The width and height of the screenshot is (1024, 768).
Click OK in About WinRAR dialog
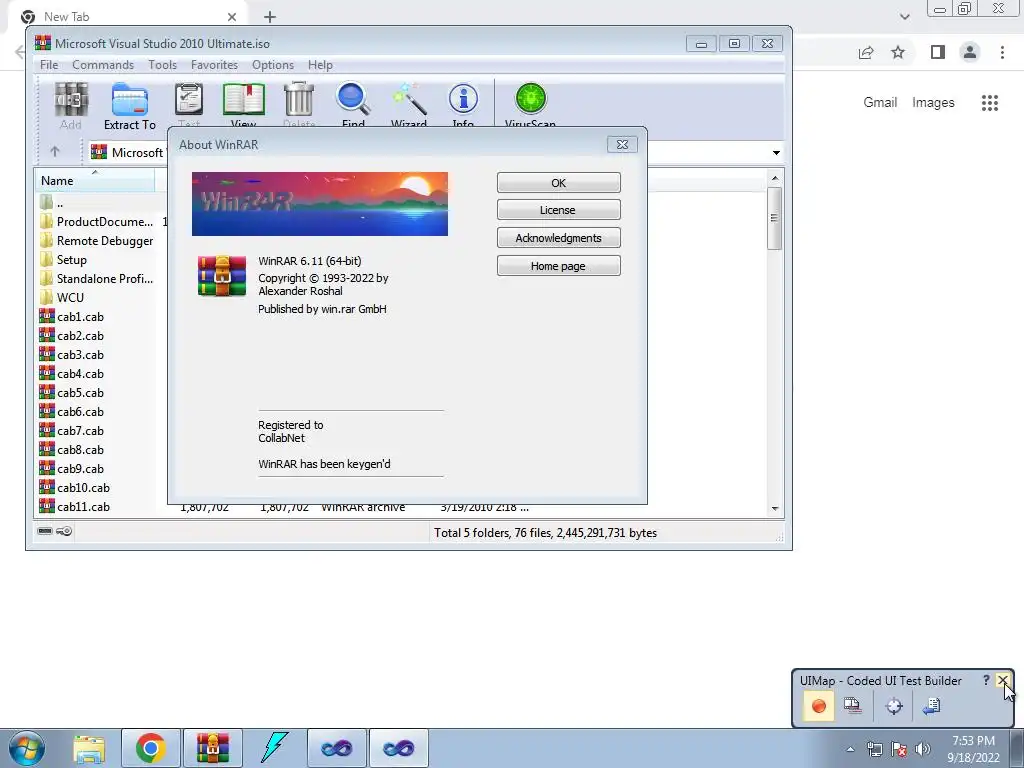click(558, 183)
